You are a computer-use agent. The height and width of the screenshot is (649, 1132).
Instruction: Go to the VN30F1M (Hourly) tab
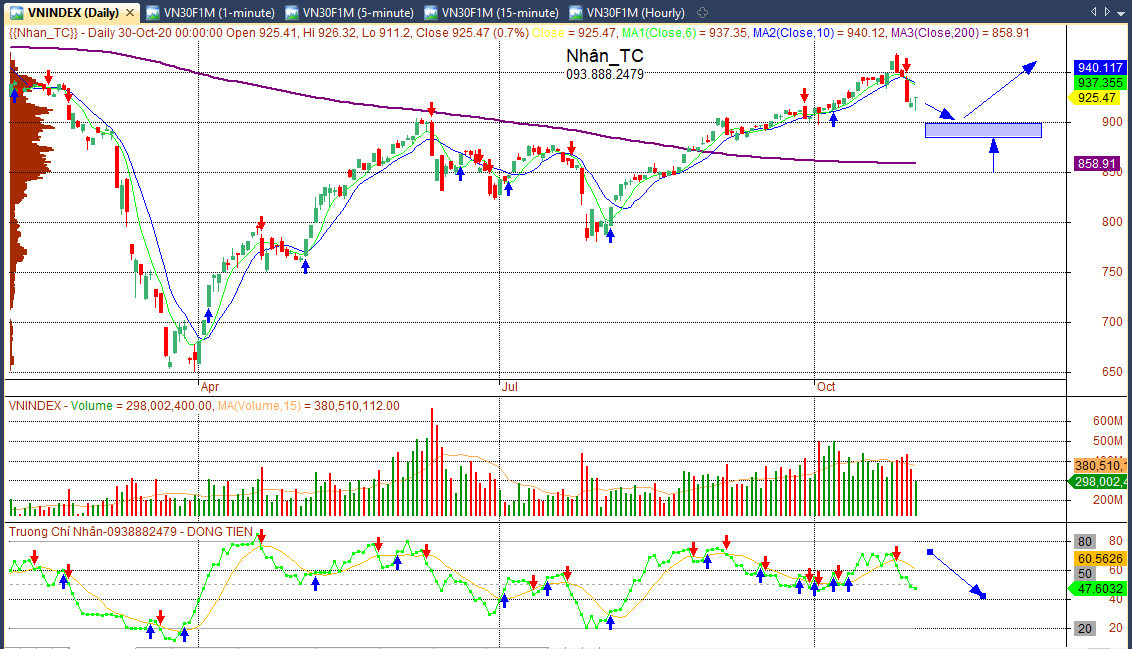[x=627, y=12]
